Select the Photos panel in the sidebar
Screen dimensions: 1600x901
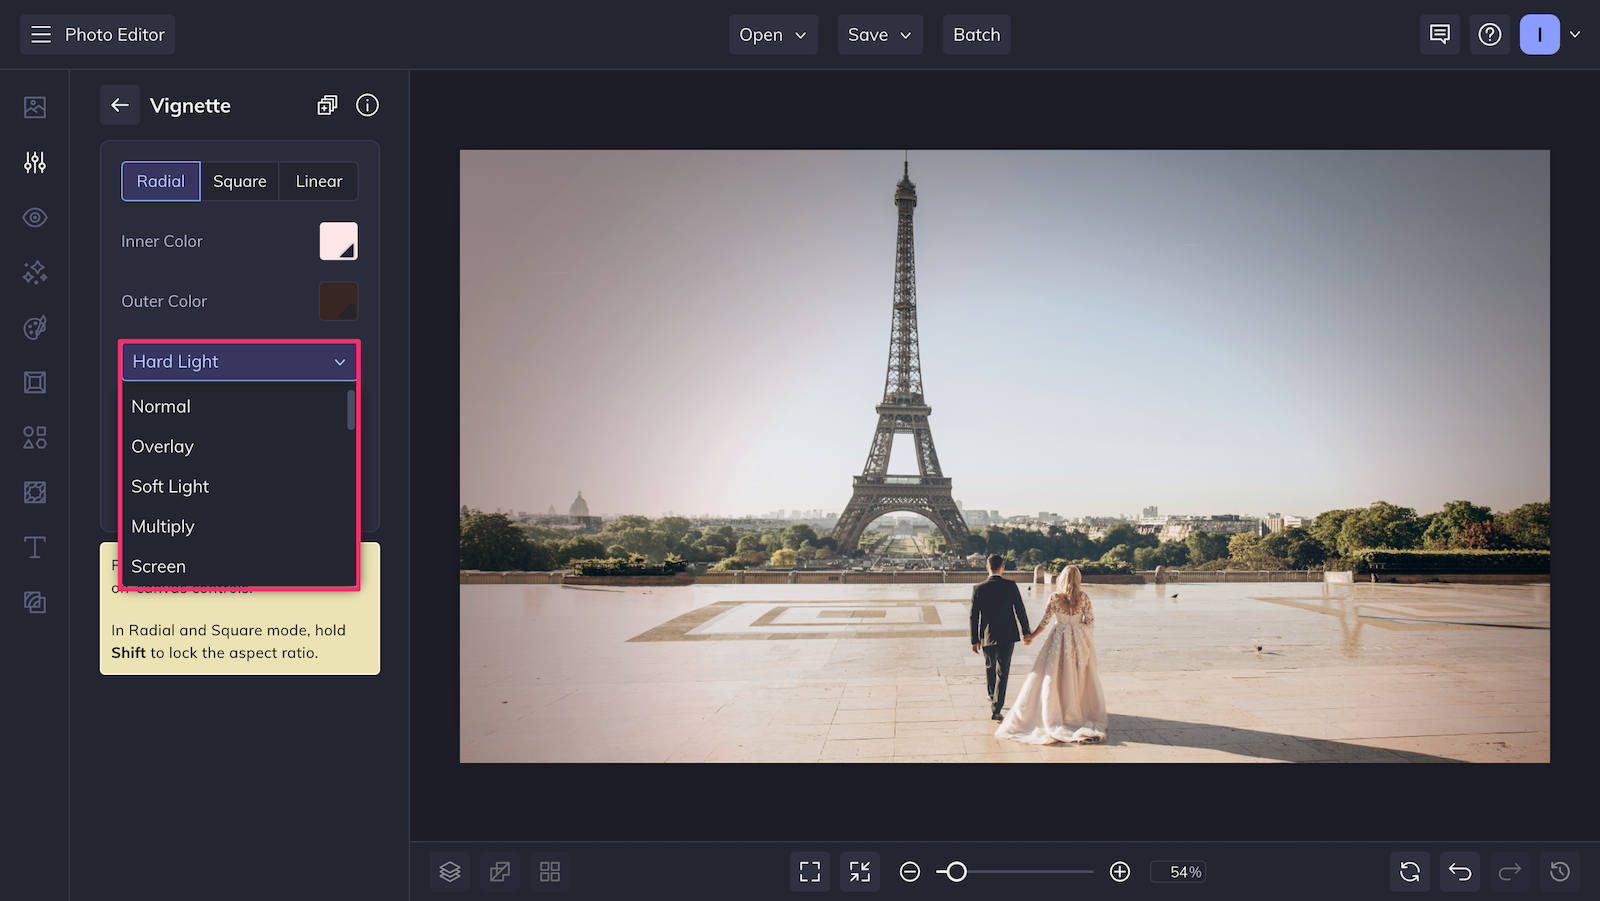pos(34,106)
